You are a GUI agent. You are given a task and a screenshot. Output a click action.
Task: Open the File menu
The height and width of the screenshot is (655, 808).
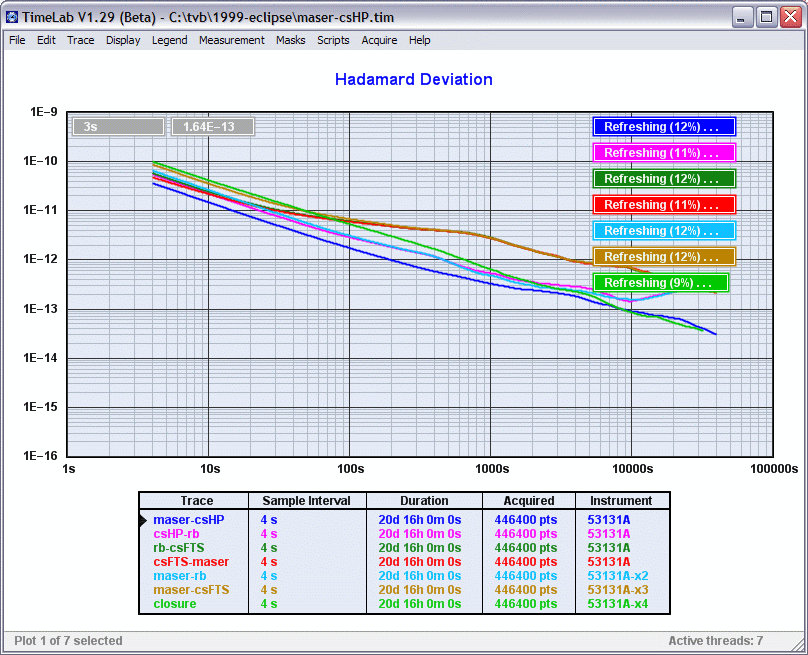tap(17, 40)
